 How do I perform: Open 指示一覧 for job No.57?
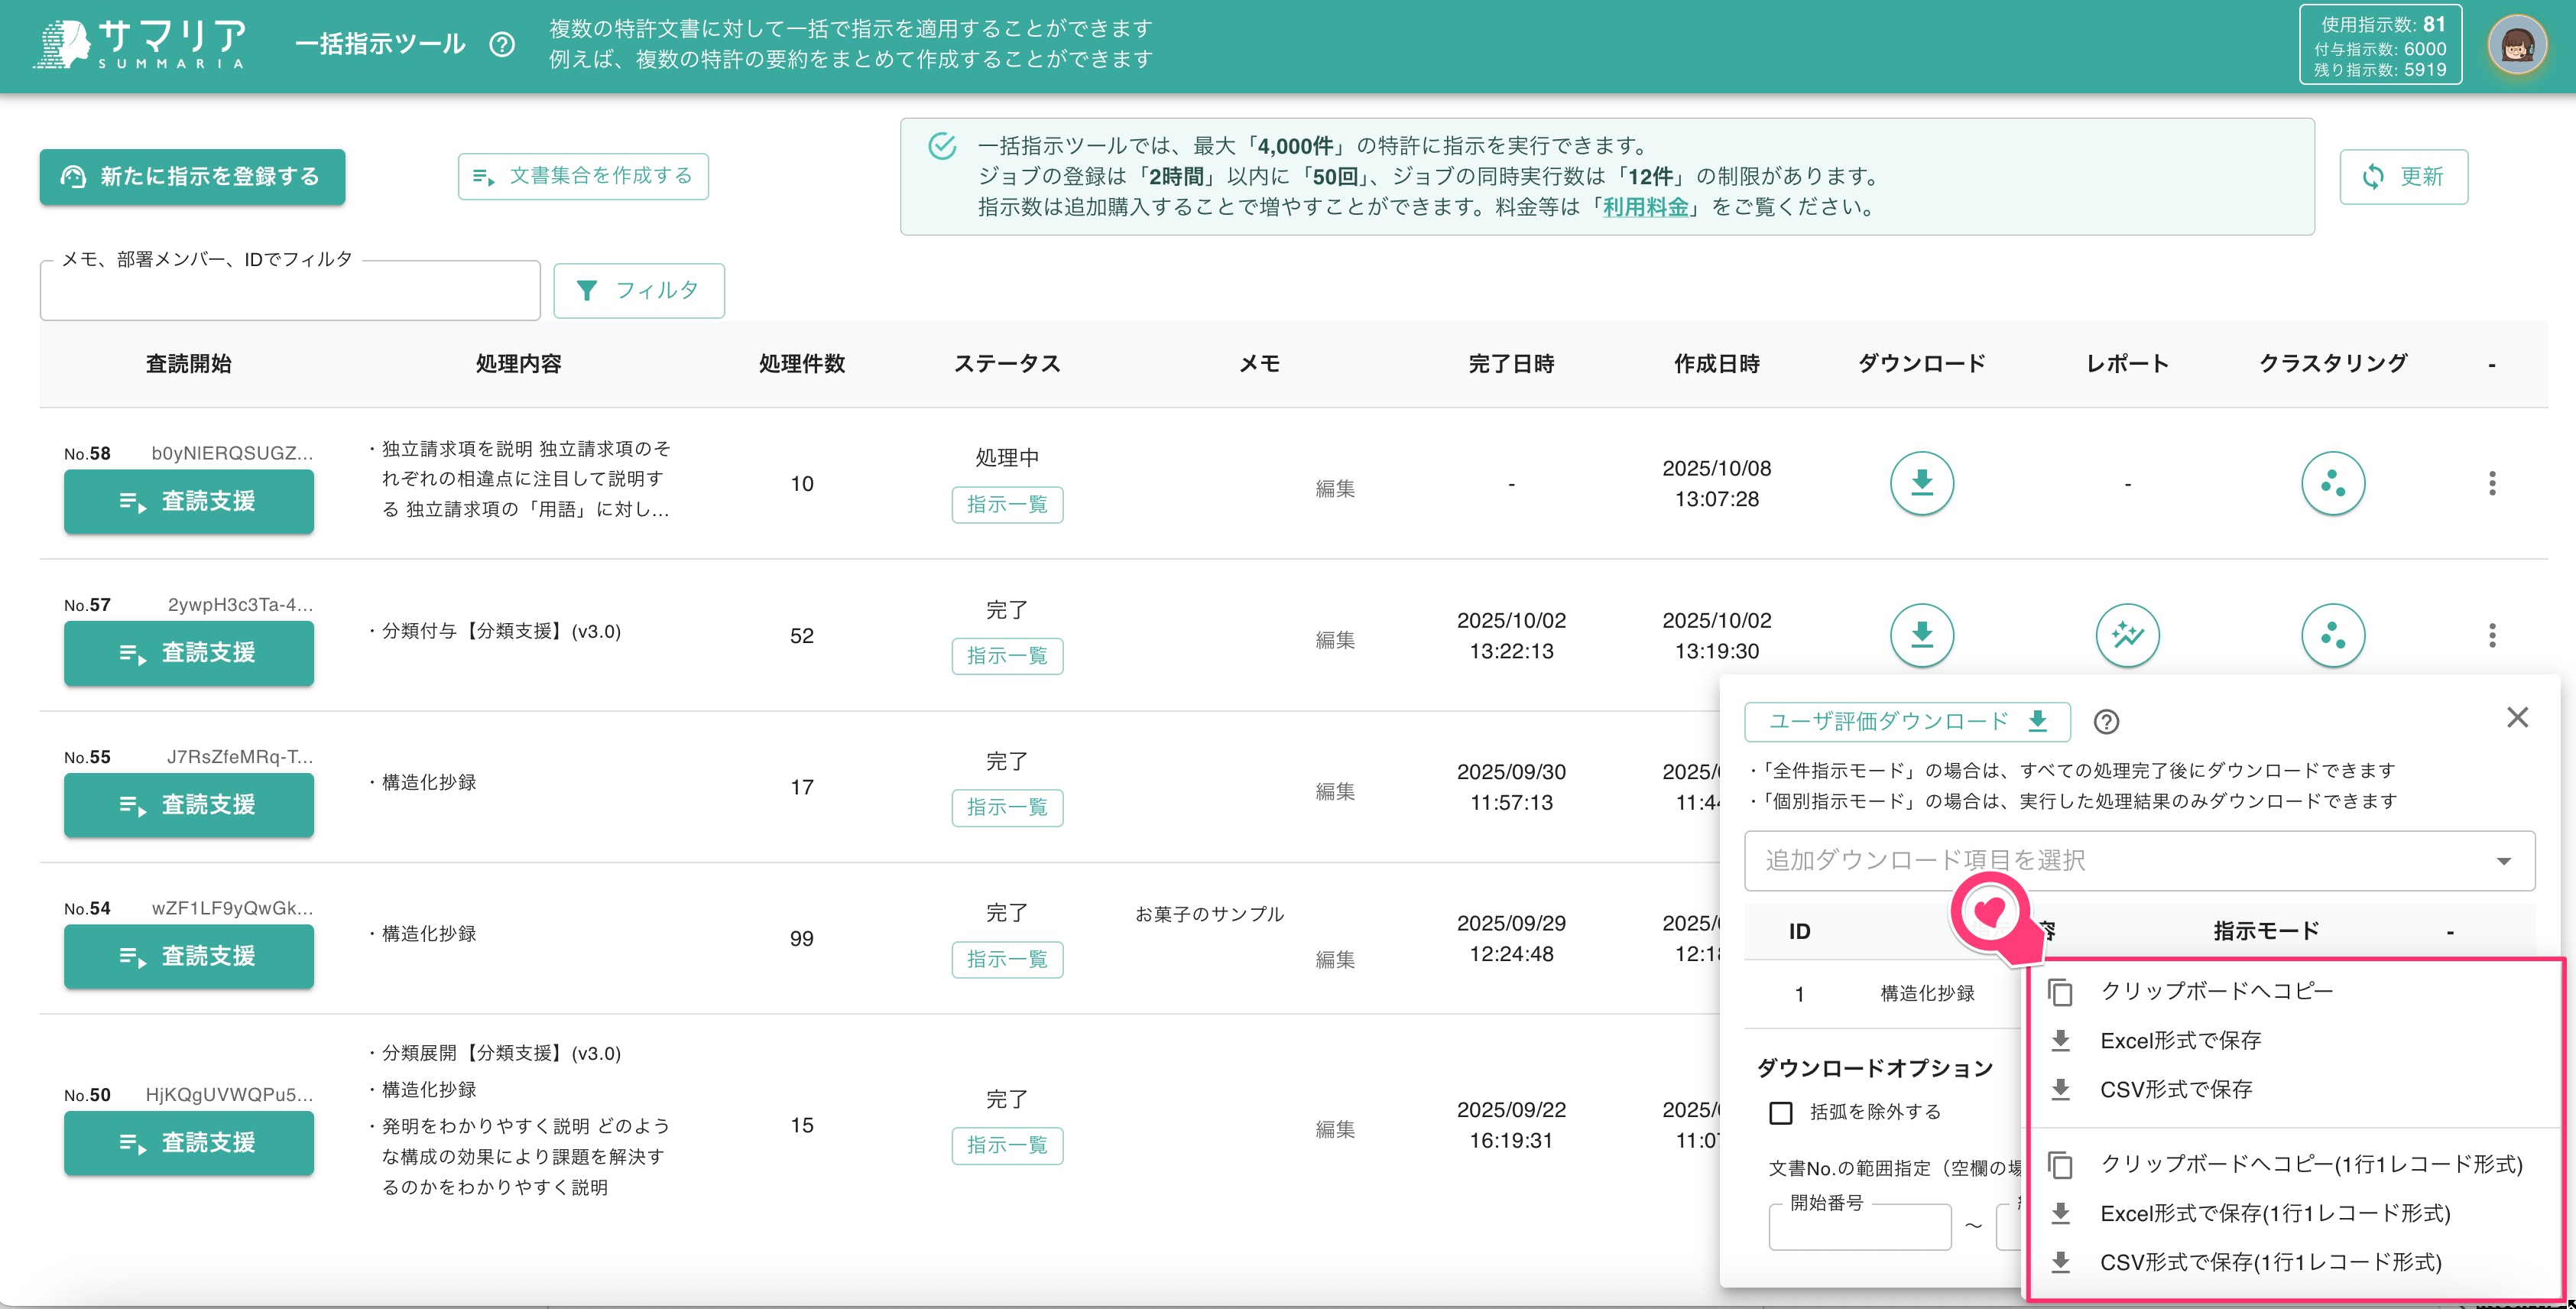[1007, 656]
